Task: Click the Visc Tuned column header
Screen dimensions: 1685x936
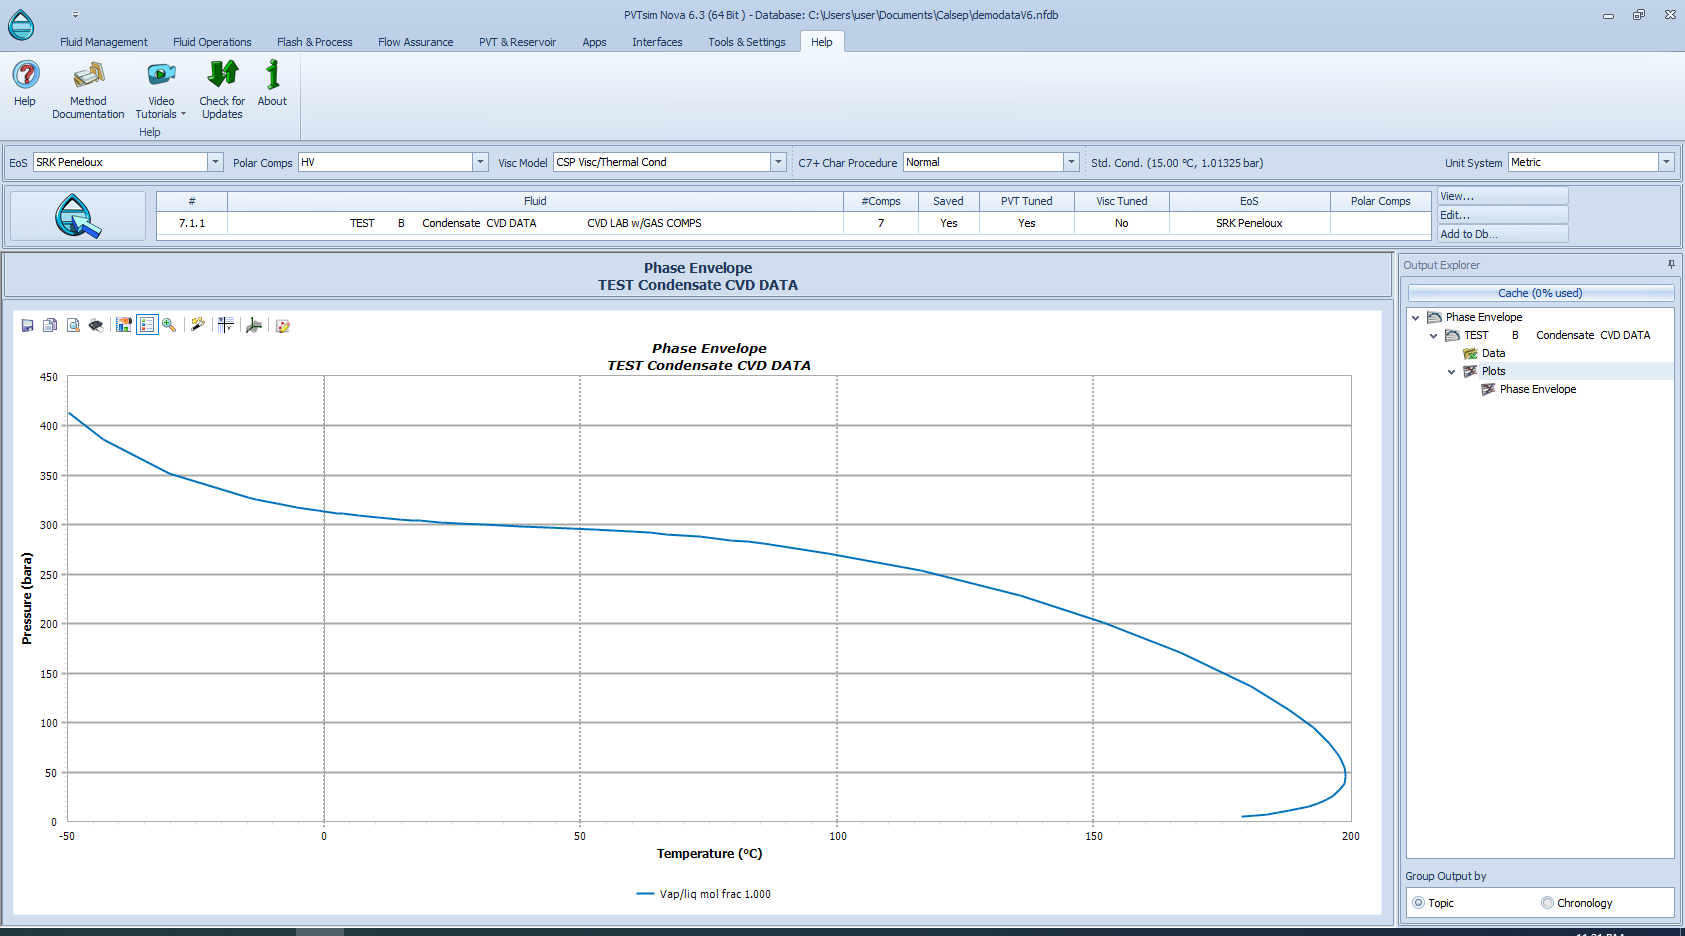Action: 1122,201
